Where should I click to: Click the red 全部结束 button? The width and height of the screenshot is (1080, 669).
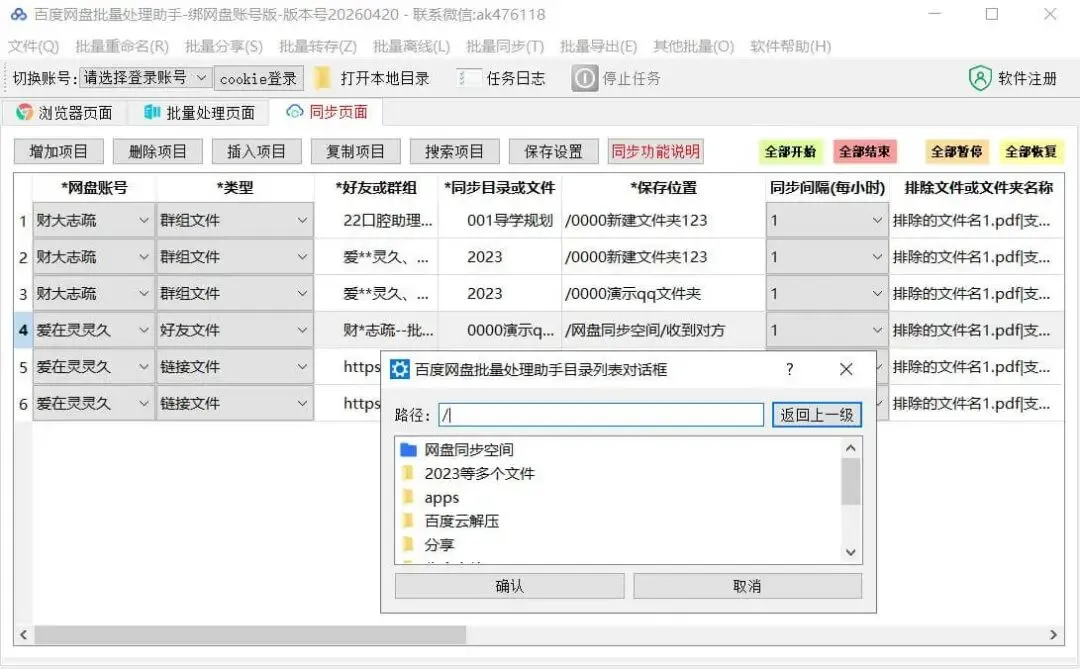[864, 152]
